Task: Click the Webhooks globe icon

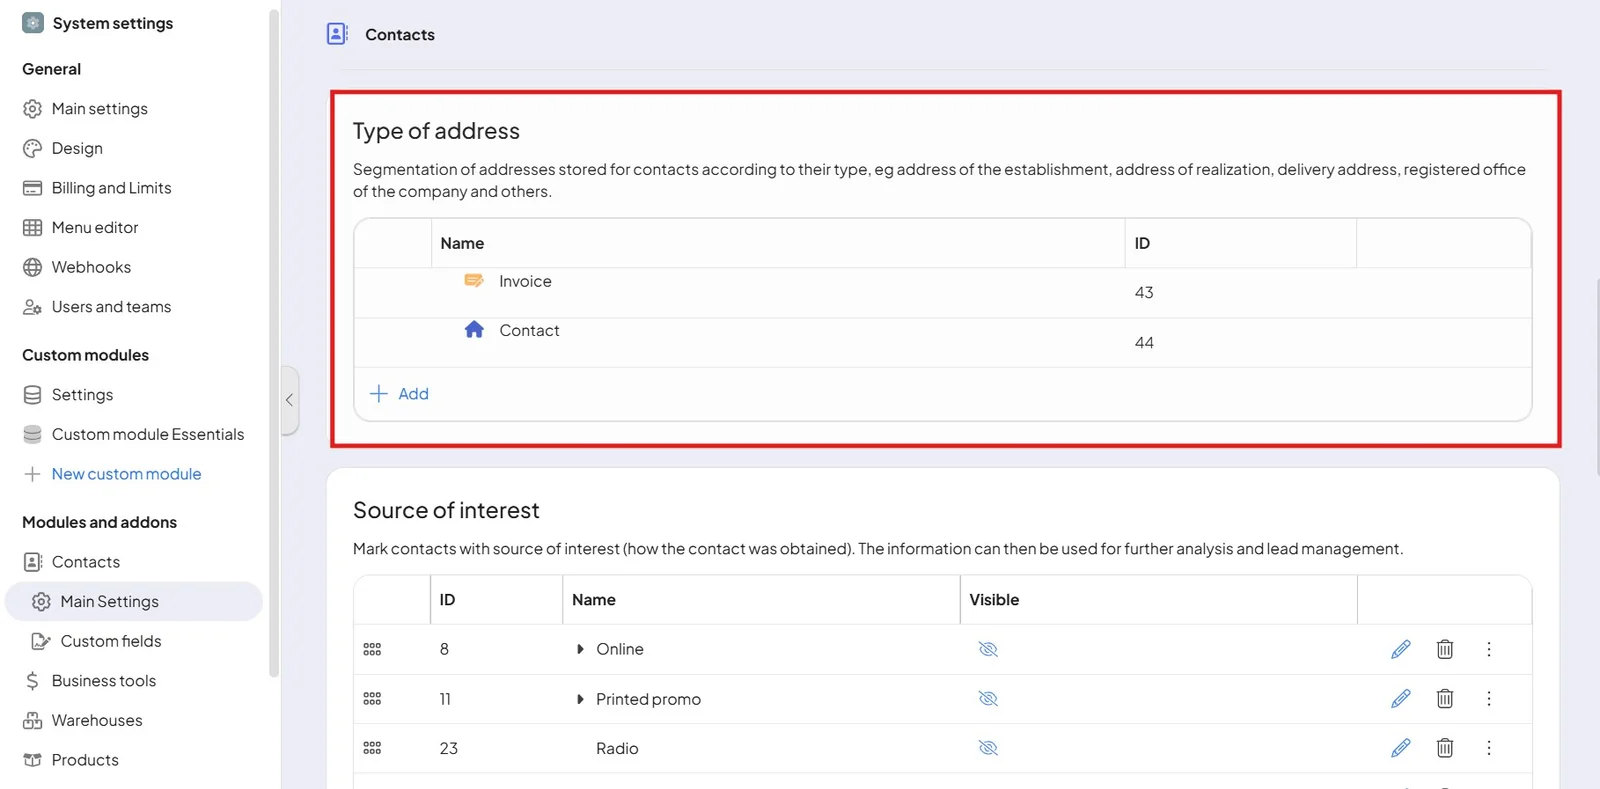Action: [x=33, y=267]
